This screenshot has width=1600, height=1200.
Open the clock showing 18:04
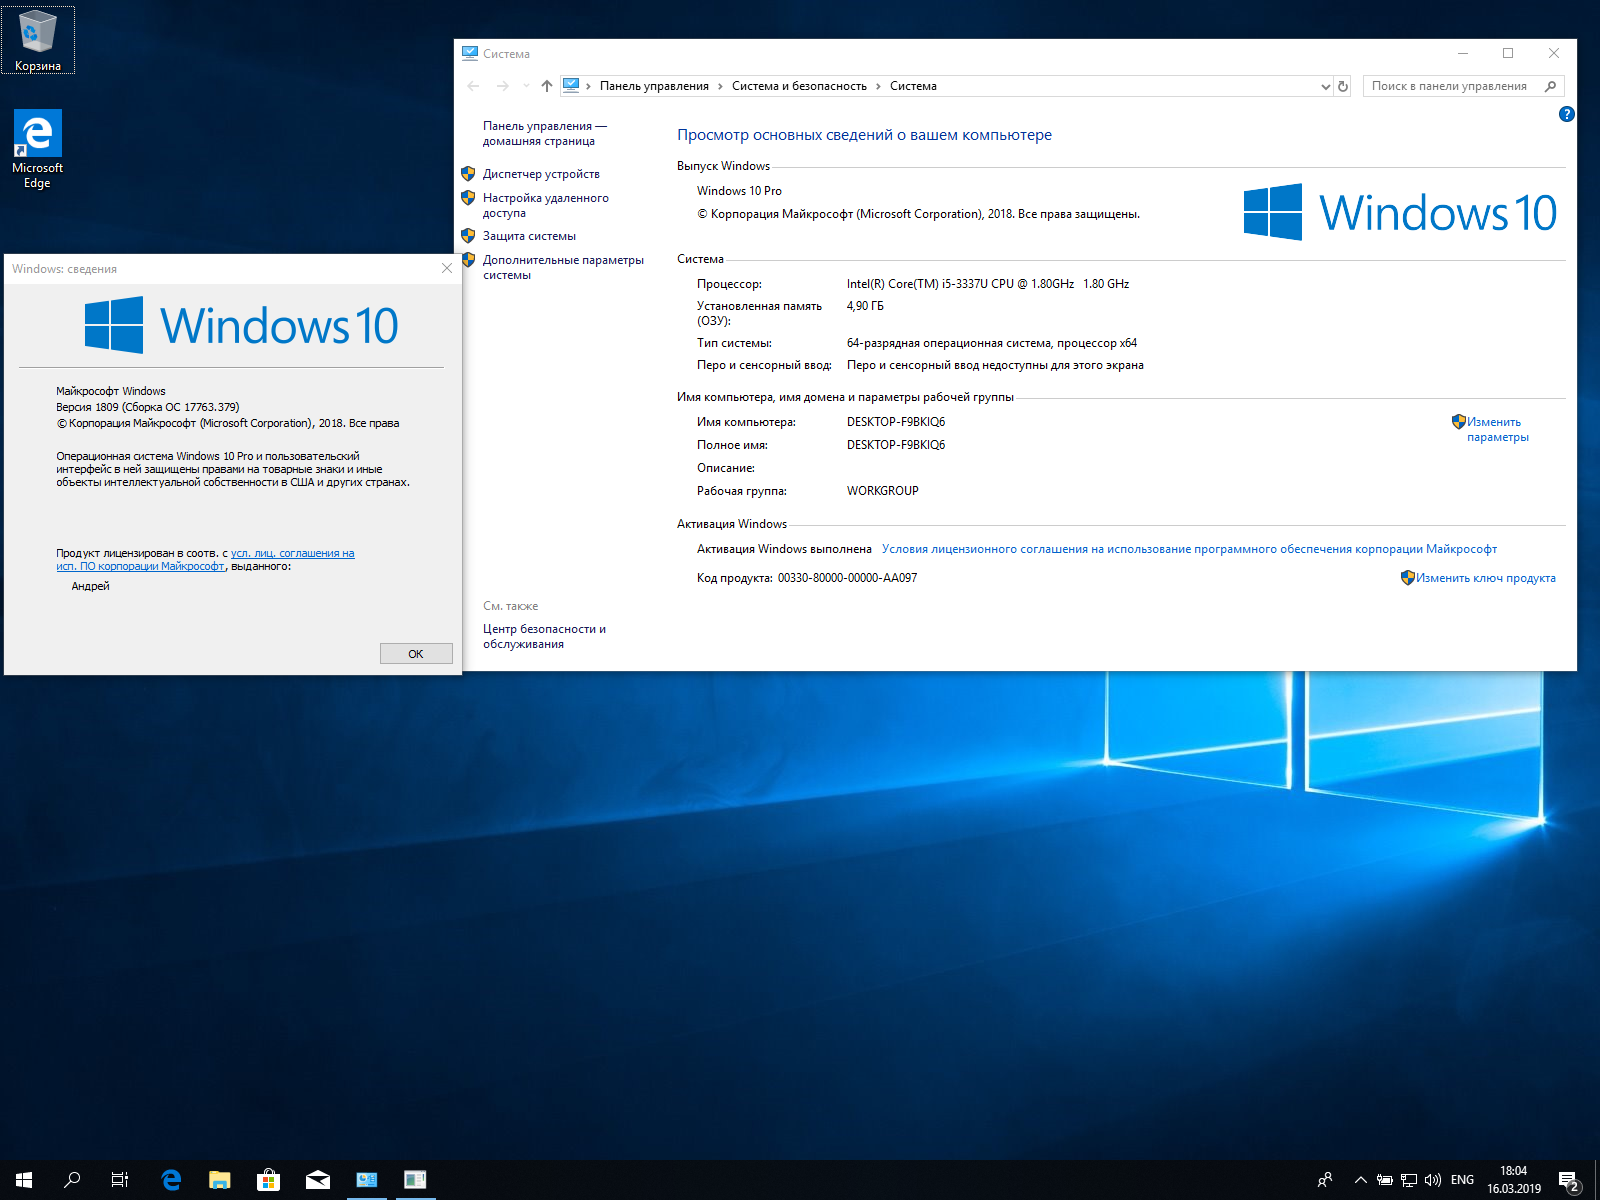pyautogui.click(x=1513, y=1180)
